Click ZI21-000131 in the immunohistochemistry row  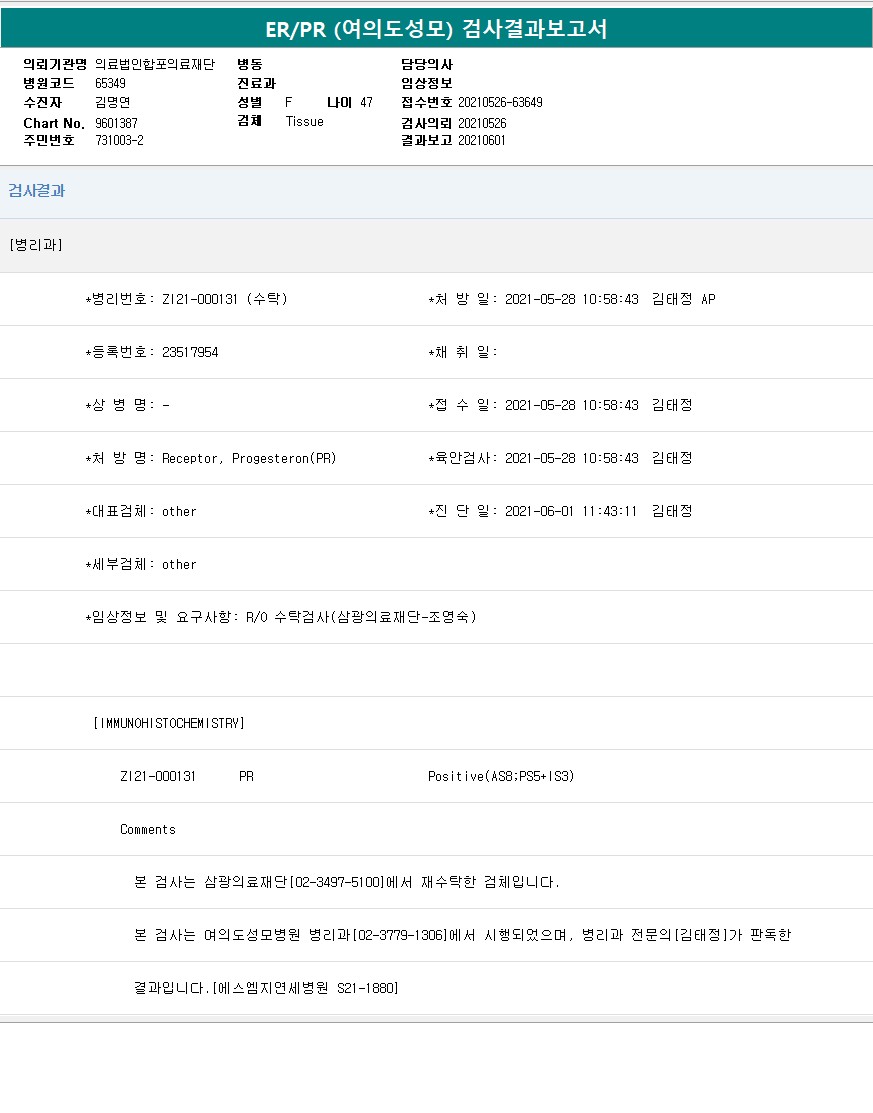click(x=158, y=777)
